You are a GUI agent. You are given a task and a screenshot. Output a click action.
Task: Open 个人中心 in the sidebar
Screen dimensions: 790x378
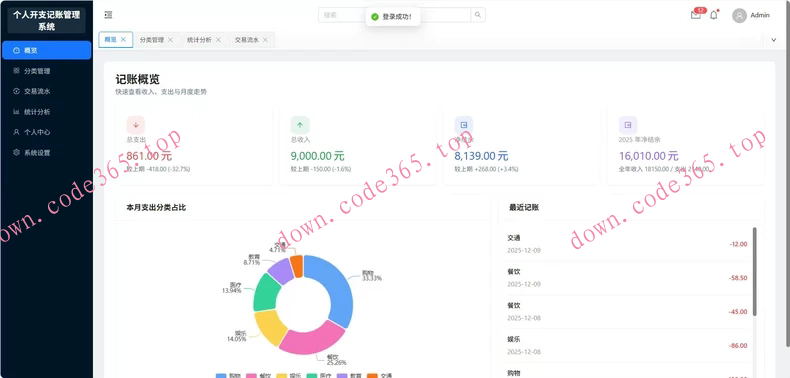coord(46,132)
